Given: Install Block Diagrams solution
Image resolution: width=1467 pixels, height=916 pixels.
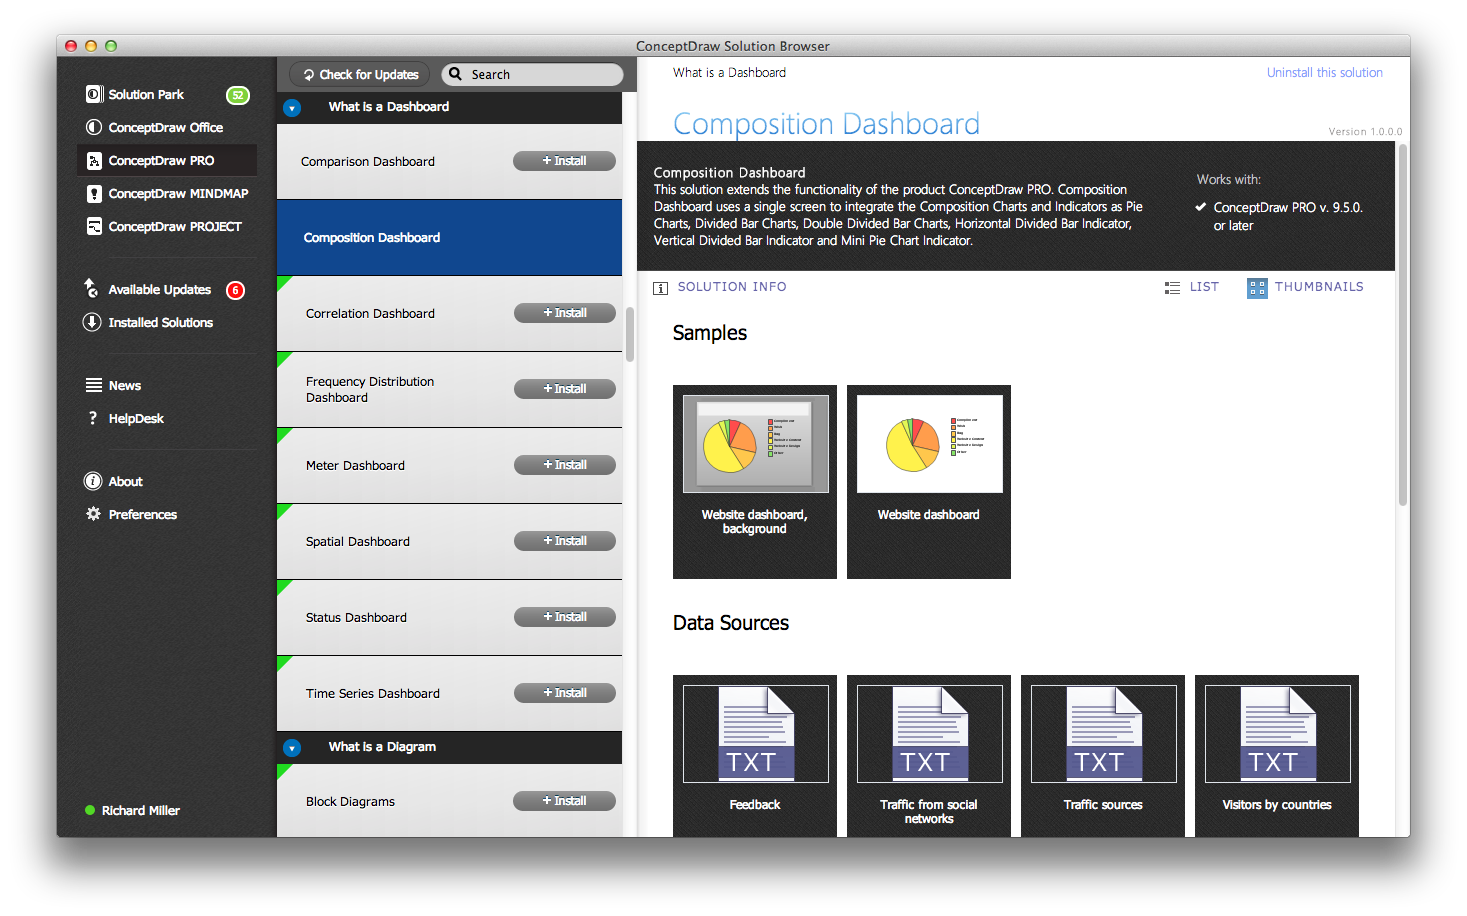Looking at the screenshot, I should (564, 801).
